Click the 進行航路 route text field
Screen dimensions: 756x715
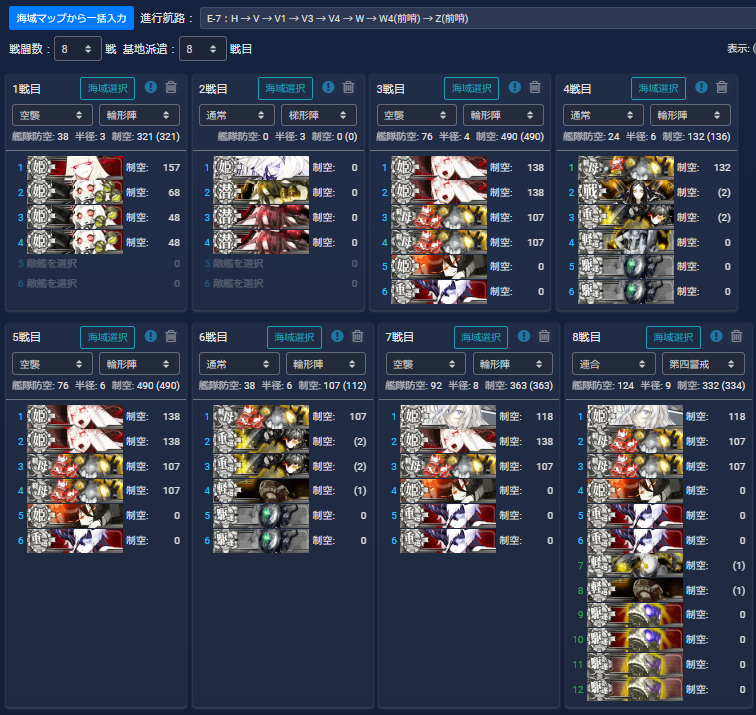point(477,18)
